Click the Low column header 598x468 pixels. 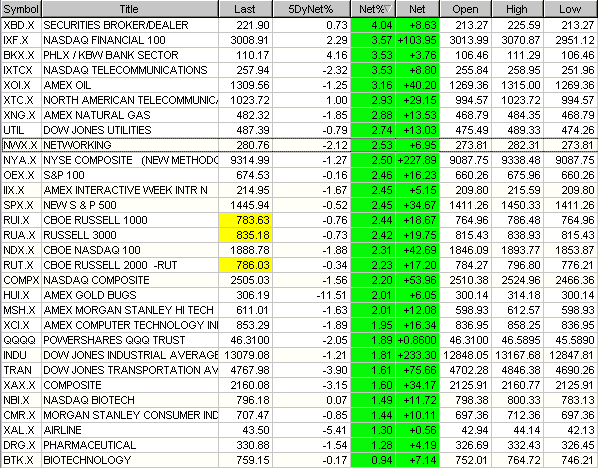tap(571, 9)
